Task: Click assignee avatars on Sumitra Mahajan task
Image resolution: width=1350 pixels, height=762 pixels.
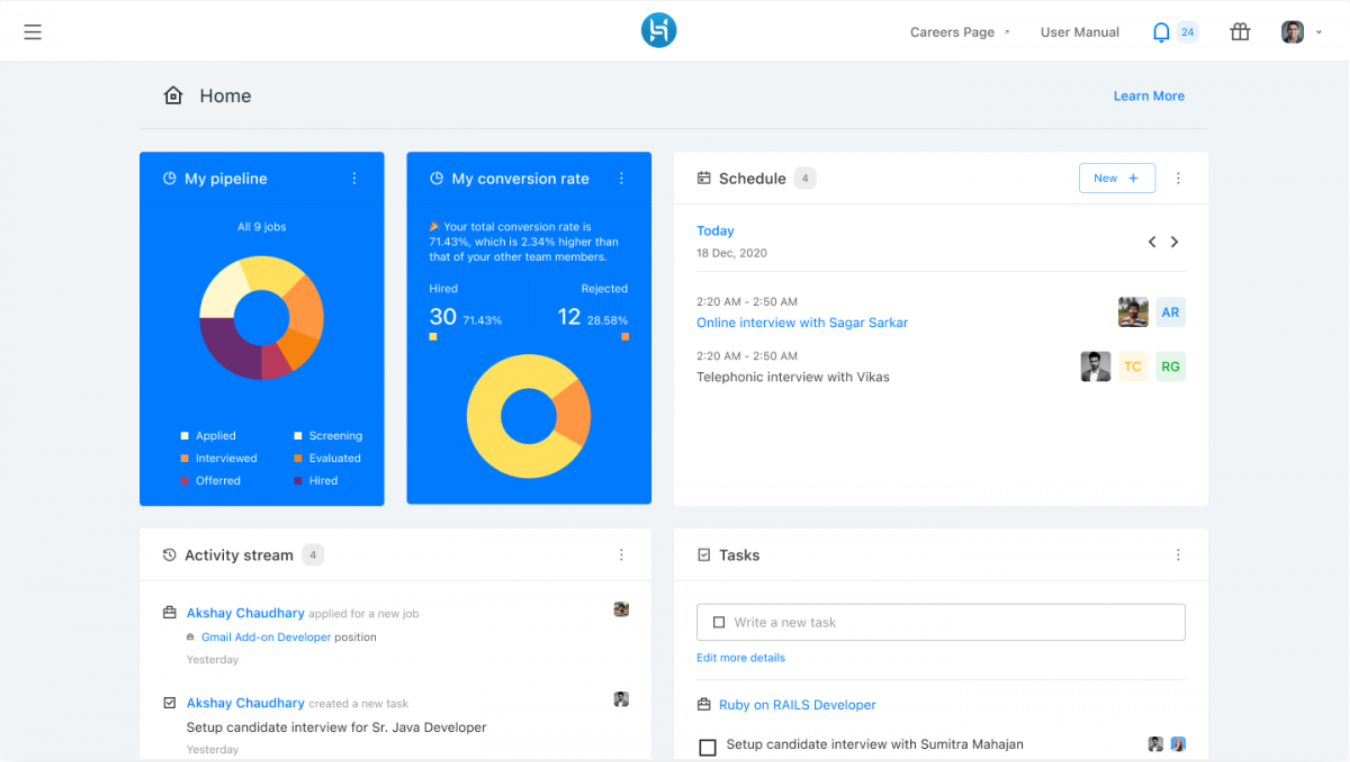Action: click(1167, 744)
